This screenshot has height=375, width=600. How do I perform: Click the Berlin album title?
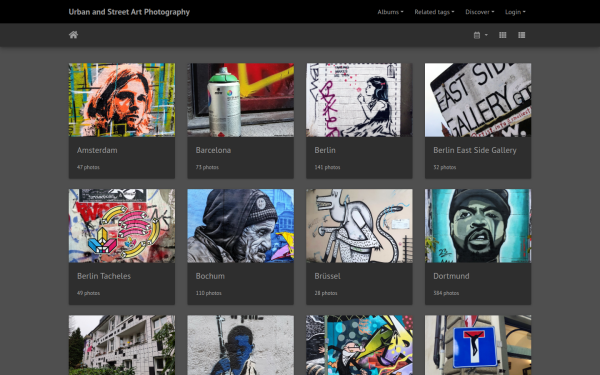click(325, 150)
